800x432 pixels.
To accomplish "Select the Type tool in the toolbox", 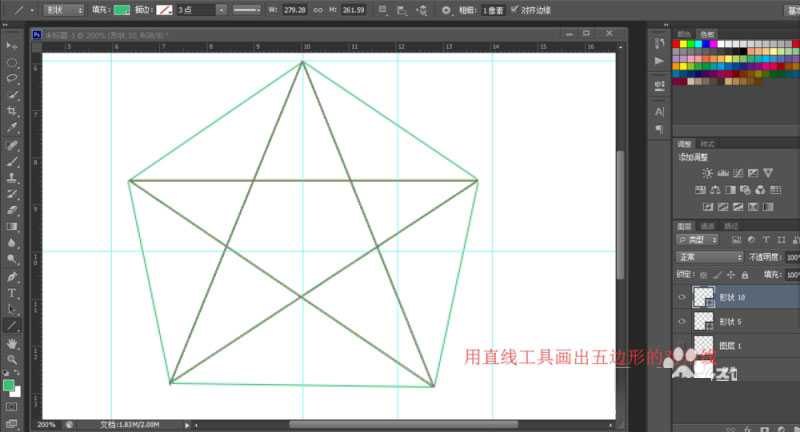I will pos(12,293).
